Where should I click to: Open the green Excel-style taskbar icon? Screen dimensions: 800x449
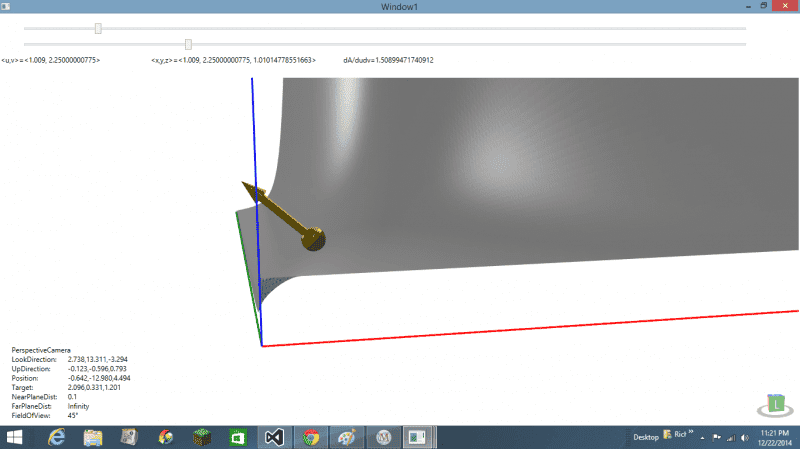[238, 438]
